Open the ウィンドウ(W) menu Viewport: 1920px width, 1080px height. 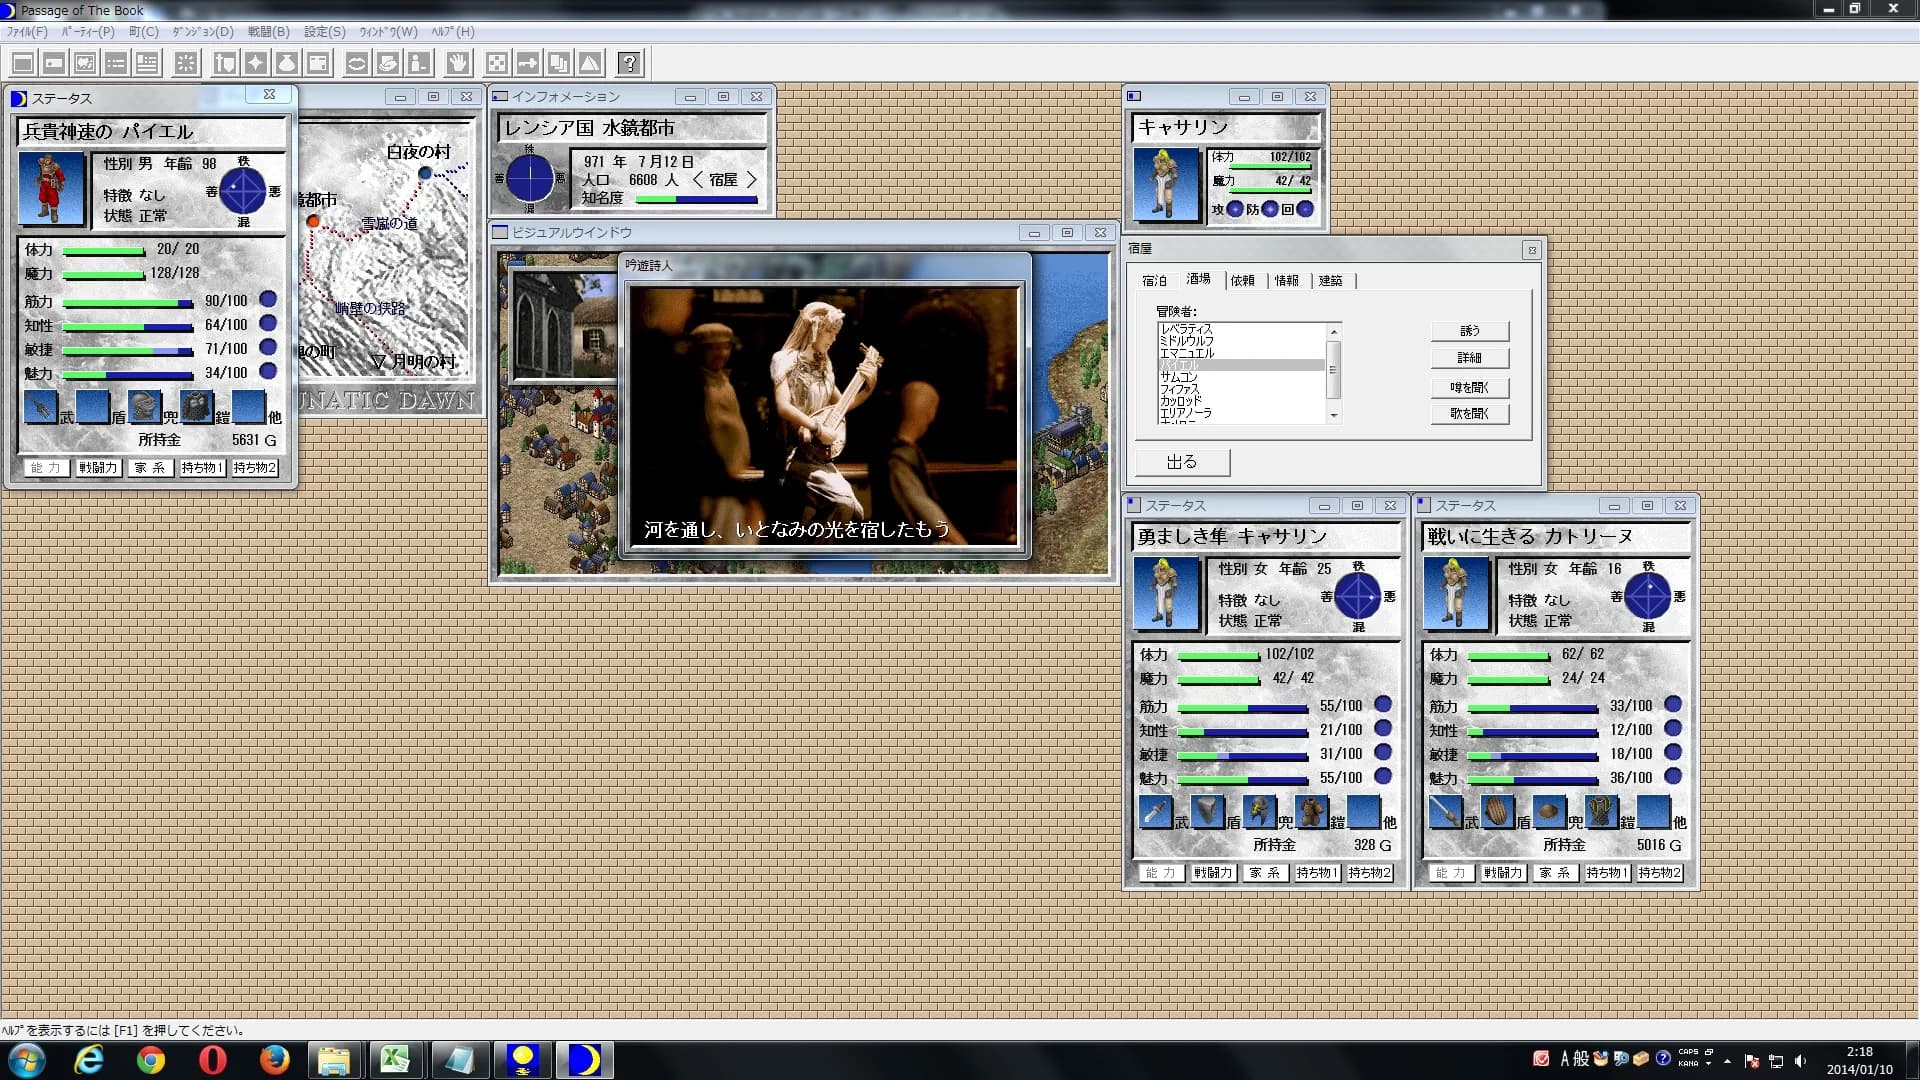coord(388,32)
